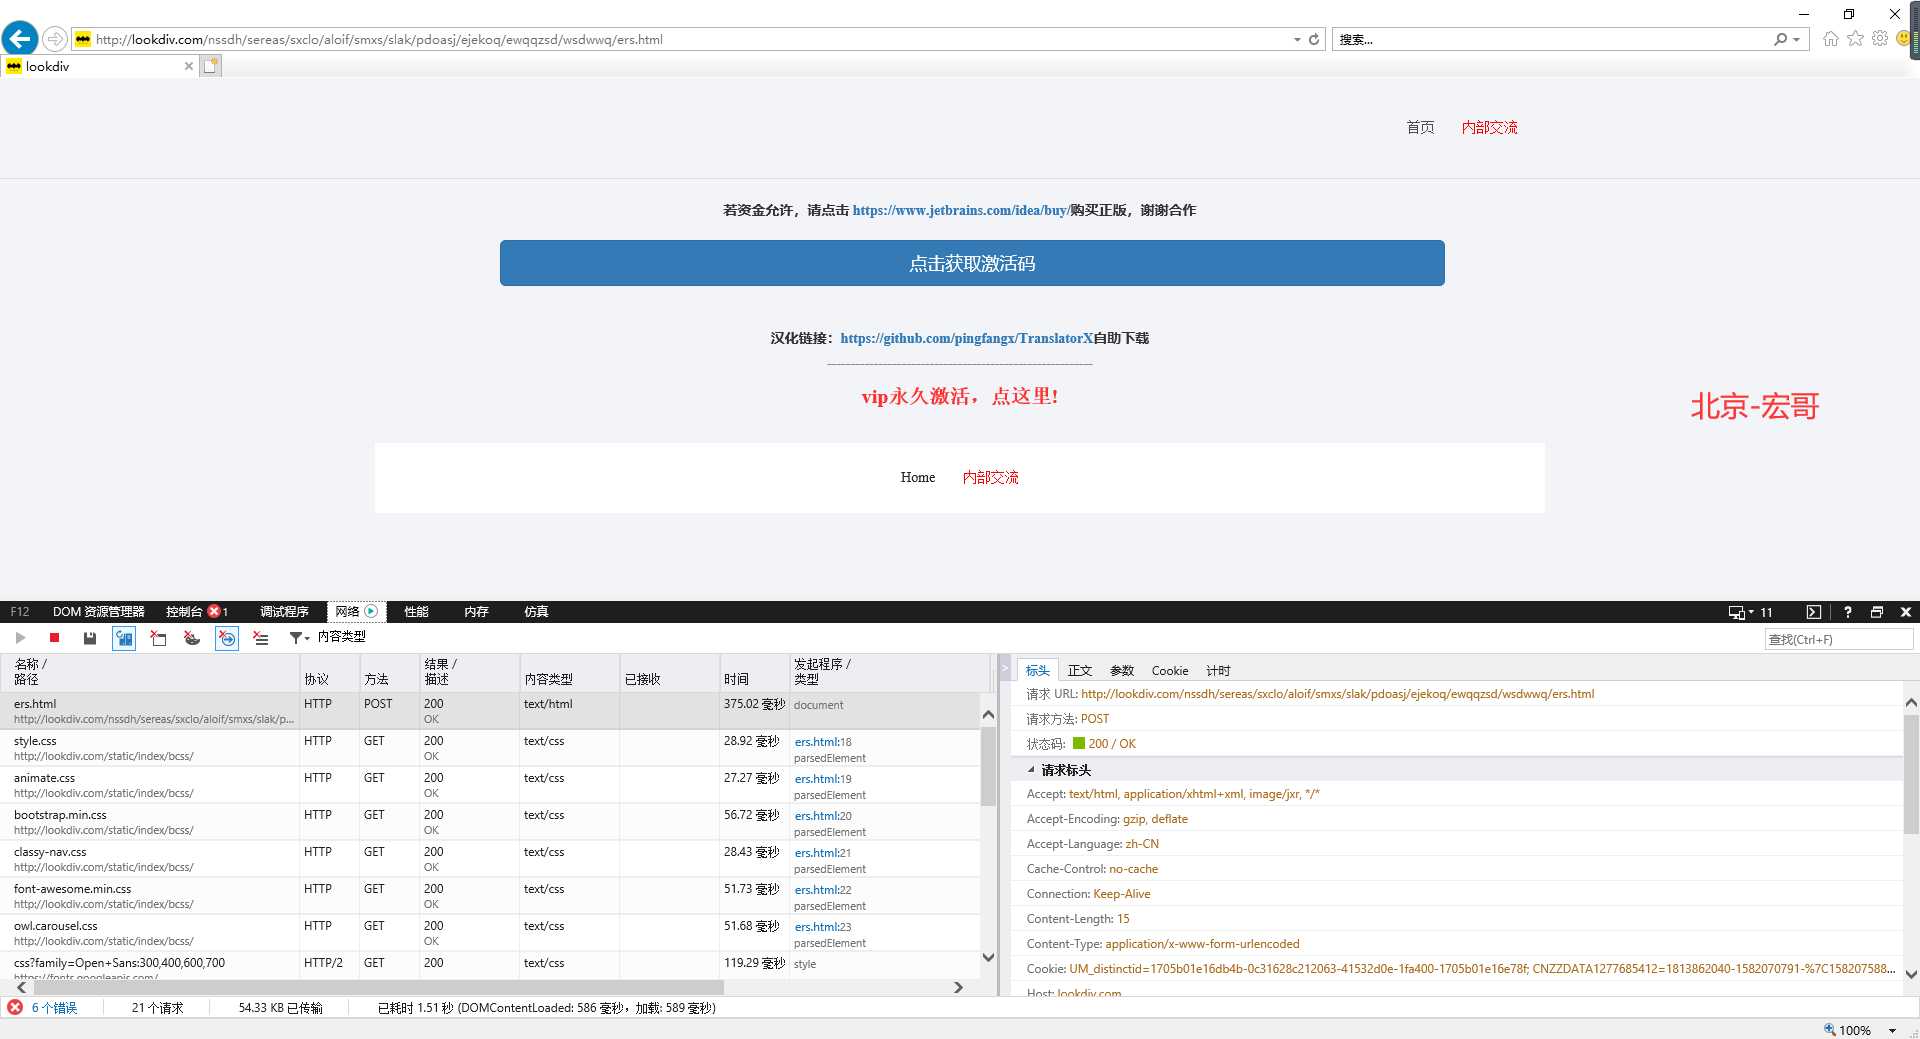
Task: Open a new browser tab
Action: [210, 66]
